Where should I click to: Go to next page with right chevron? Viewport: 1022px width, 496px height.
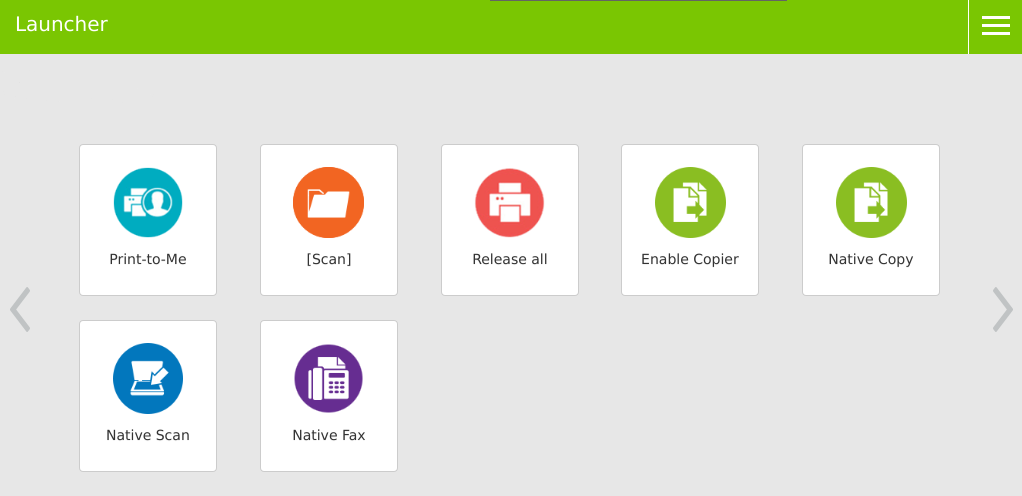point(1002,310)
